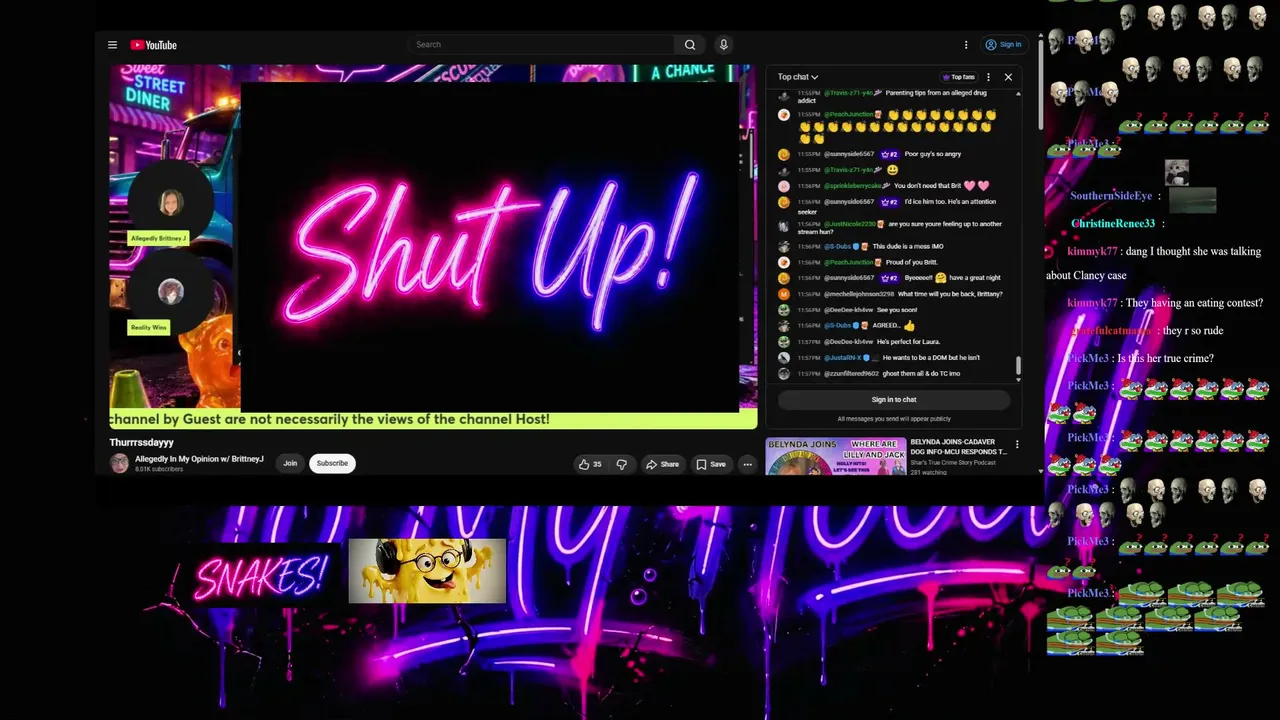Sign in from the header button
Image resolution: width=1280 pixels, height=720 pixels.
coord(1003,45)
